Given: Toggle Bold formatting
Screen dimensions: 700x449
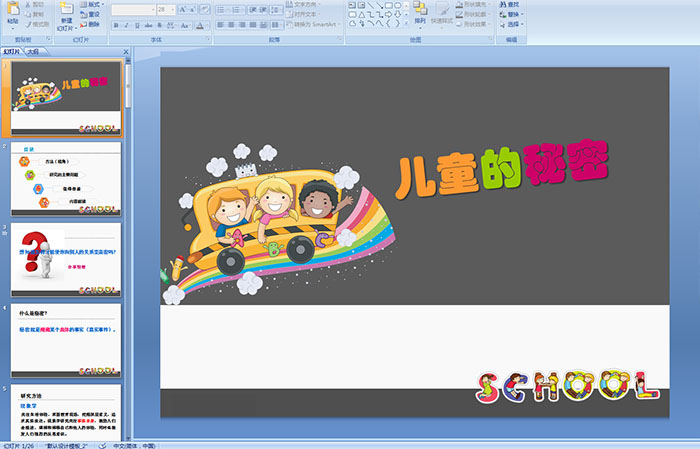Looking at the screenshot, I should (116, 25).
